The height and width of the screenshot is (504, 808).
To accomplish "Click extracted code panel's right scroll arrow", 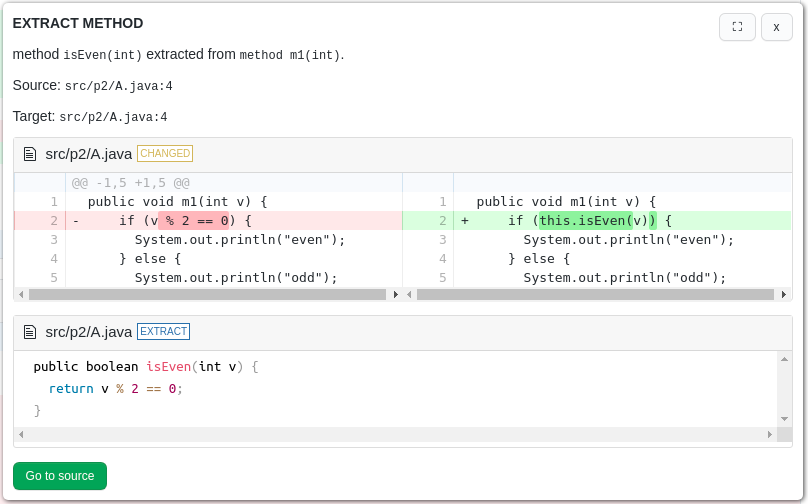I will [770, 435].
